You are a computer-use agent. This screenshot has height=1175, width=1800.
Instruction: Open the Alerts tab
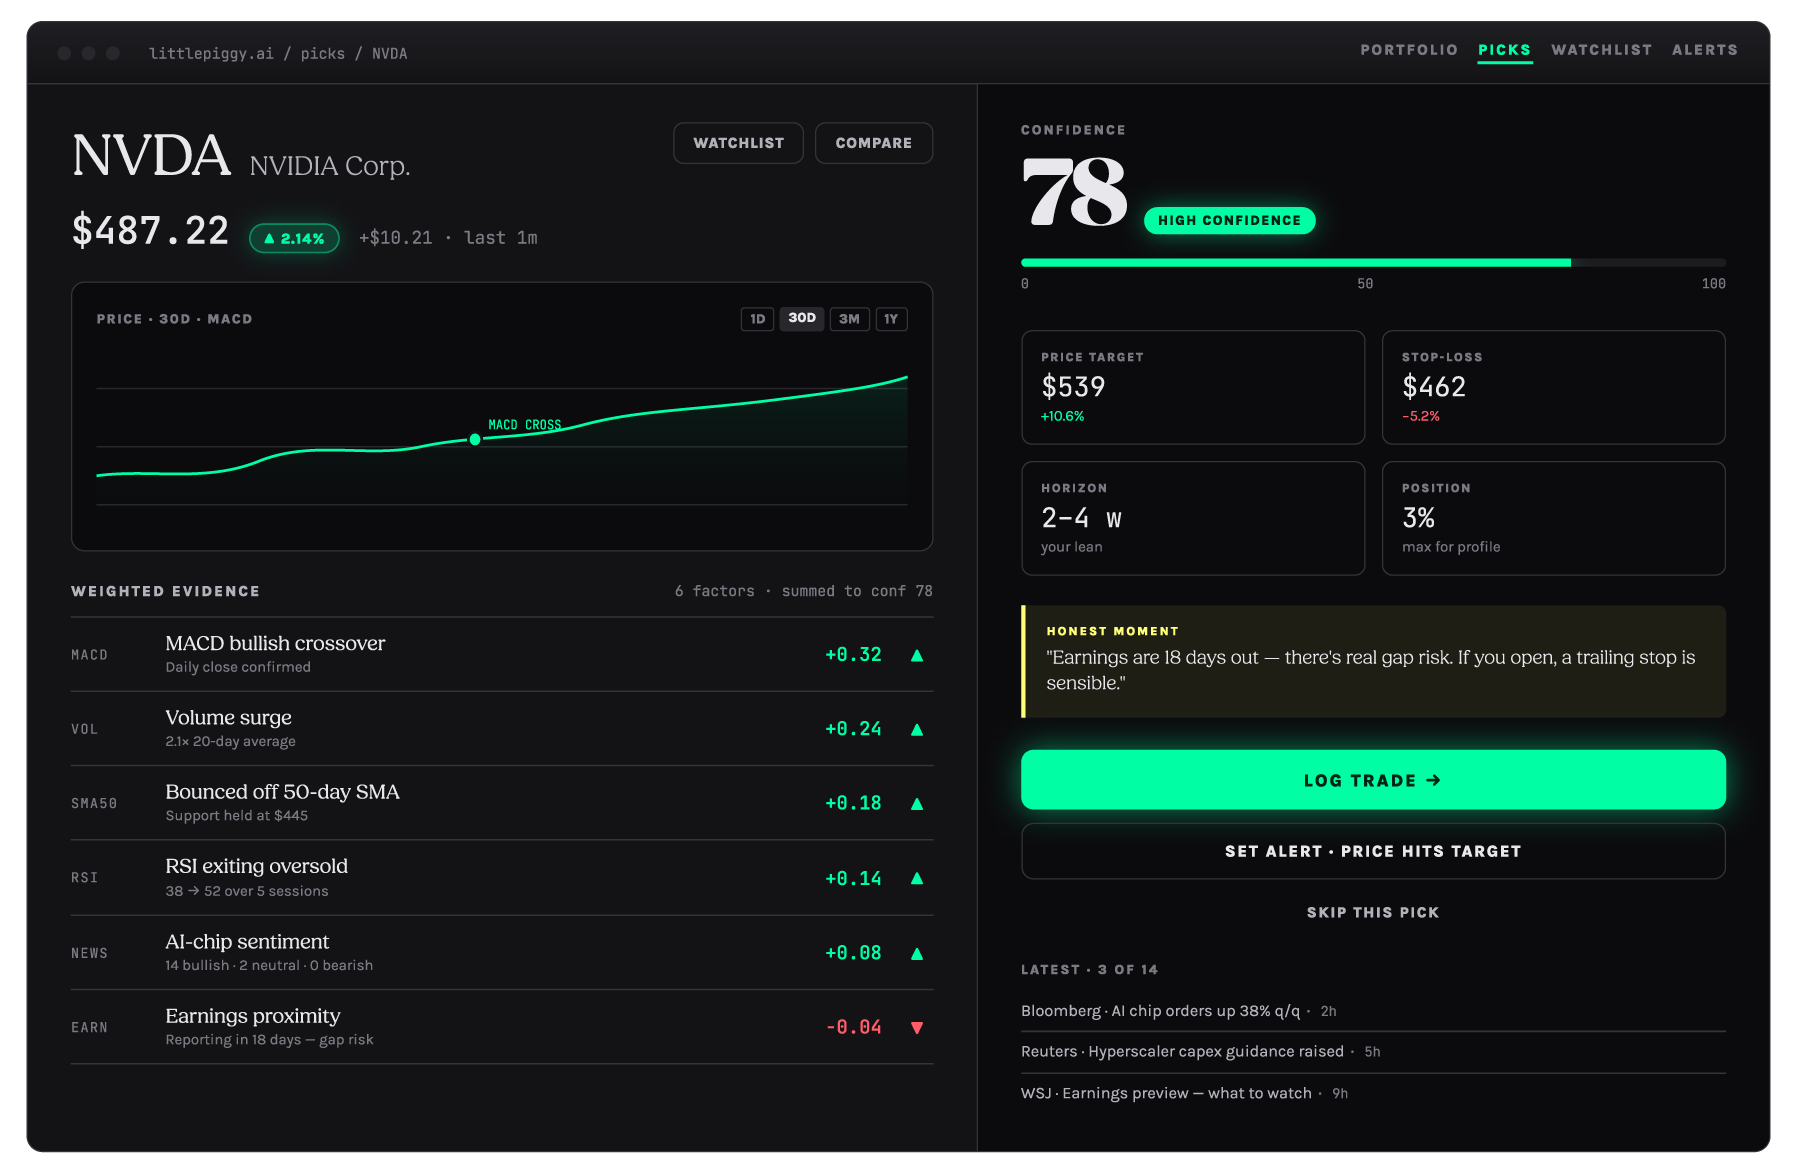tap(1705, 50)
